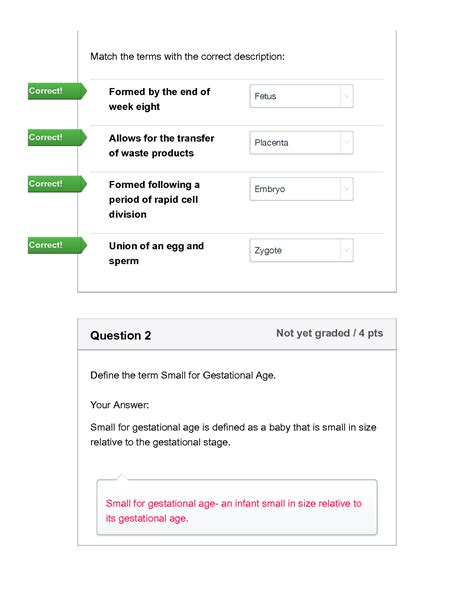Viewport: 474px width, 613px height.
Task: Open the Embryo dropdown arrow
Action: coord(346,189)
